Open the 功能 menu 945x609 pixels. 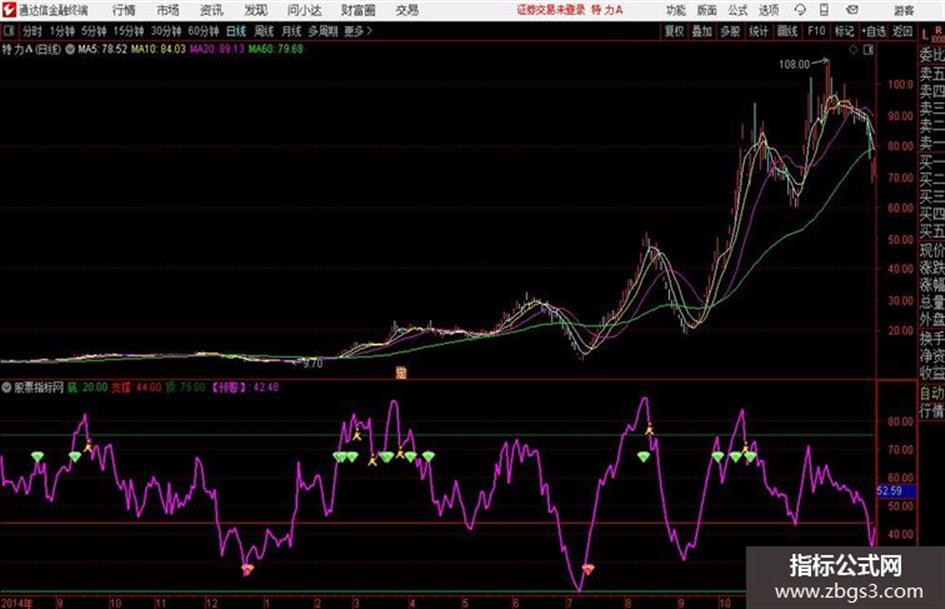pos(676,10)
